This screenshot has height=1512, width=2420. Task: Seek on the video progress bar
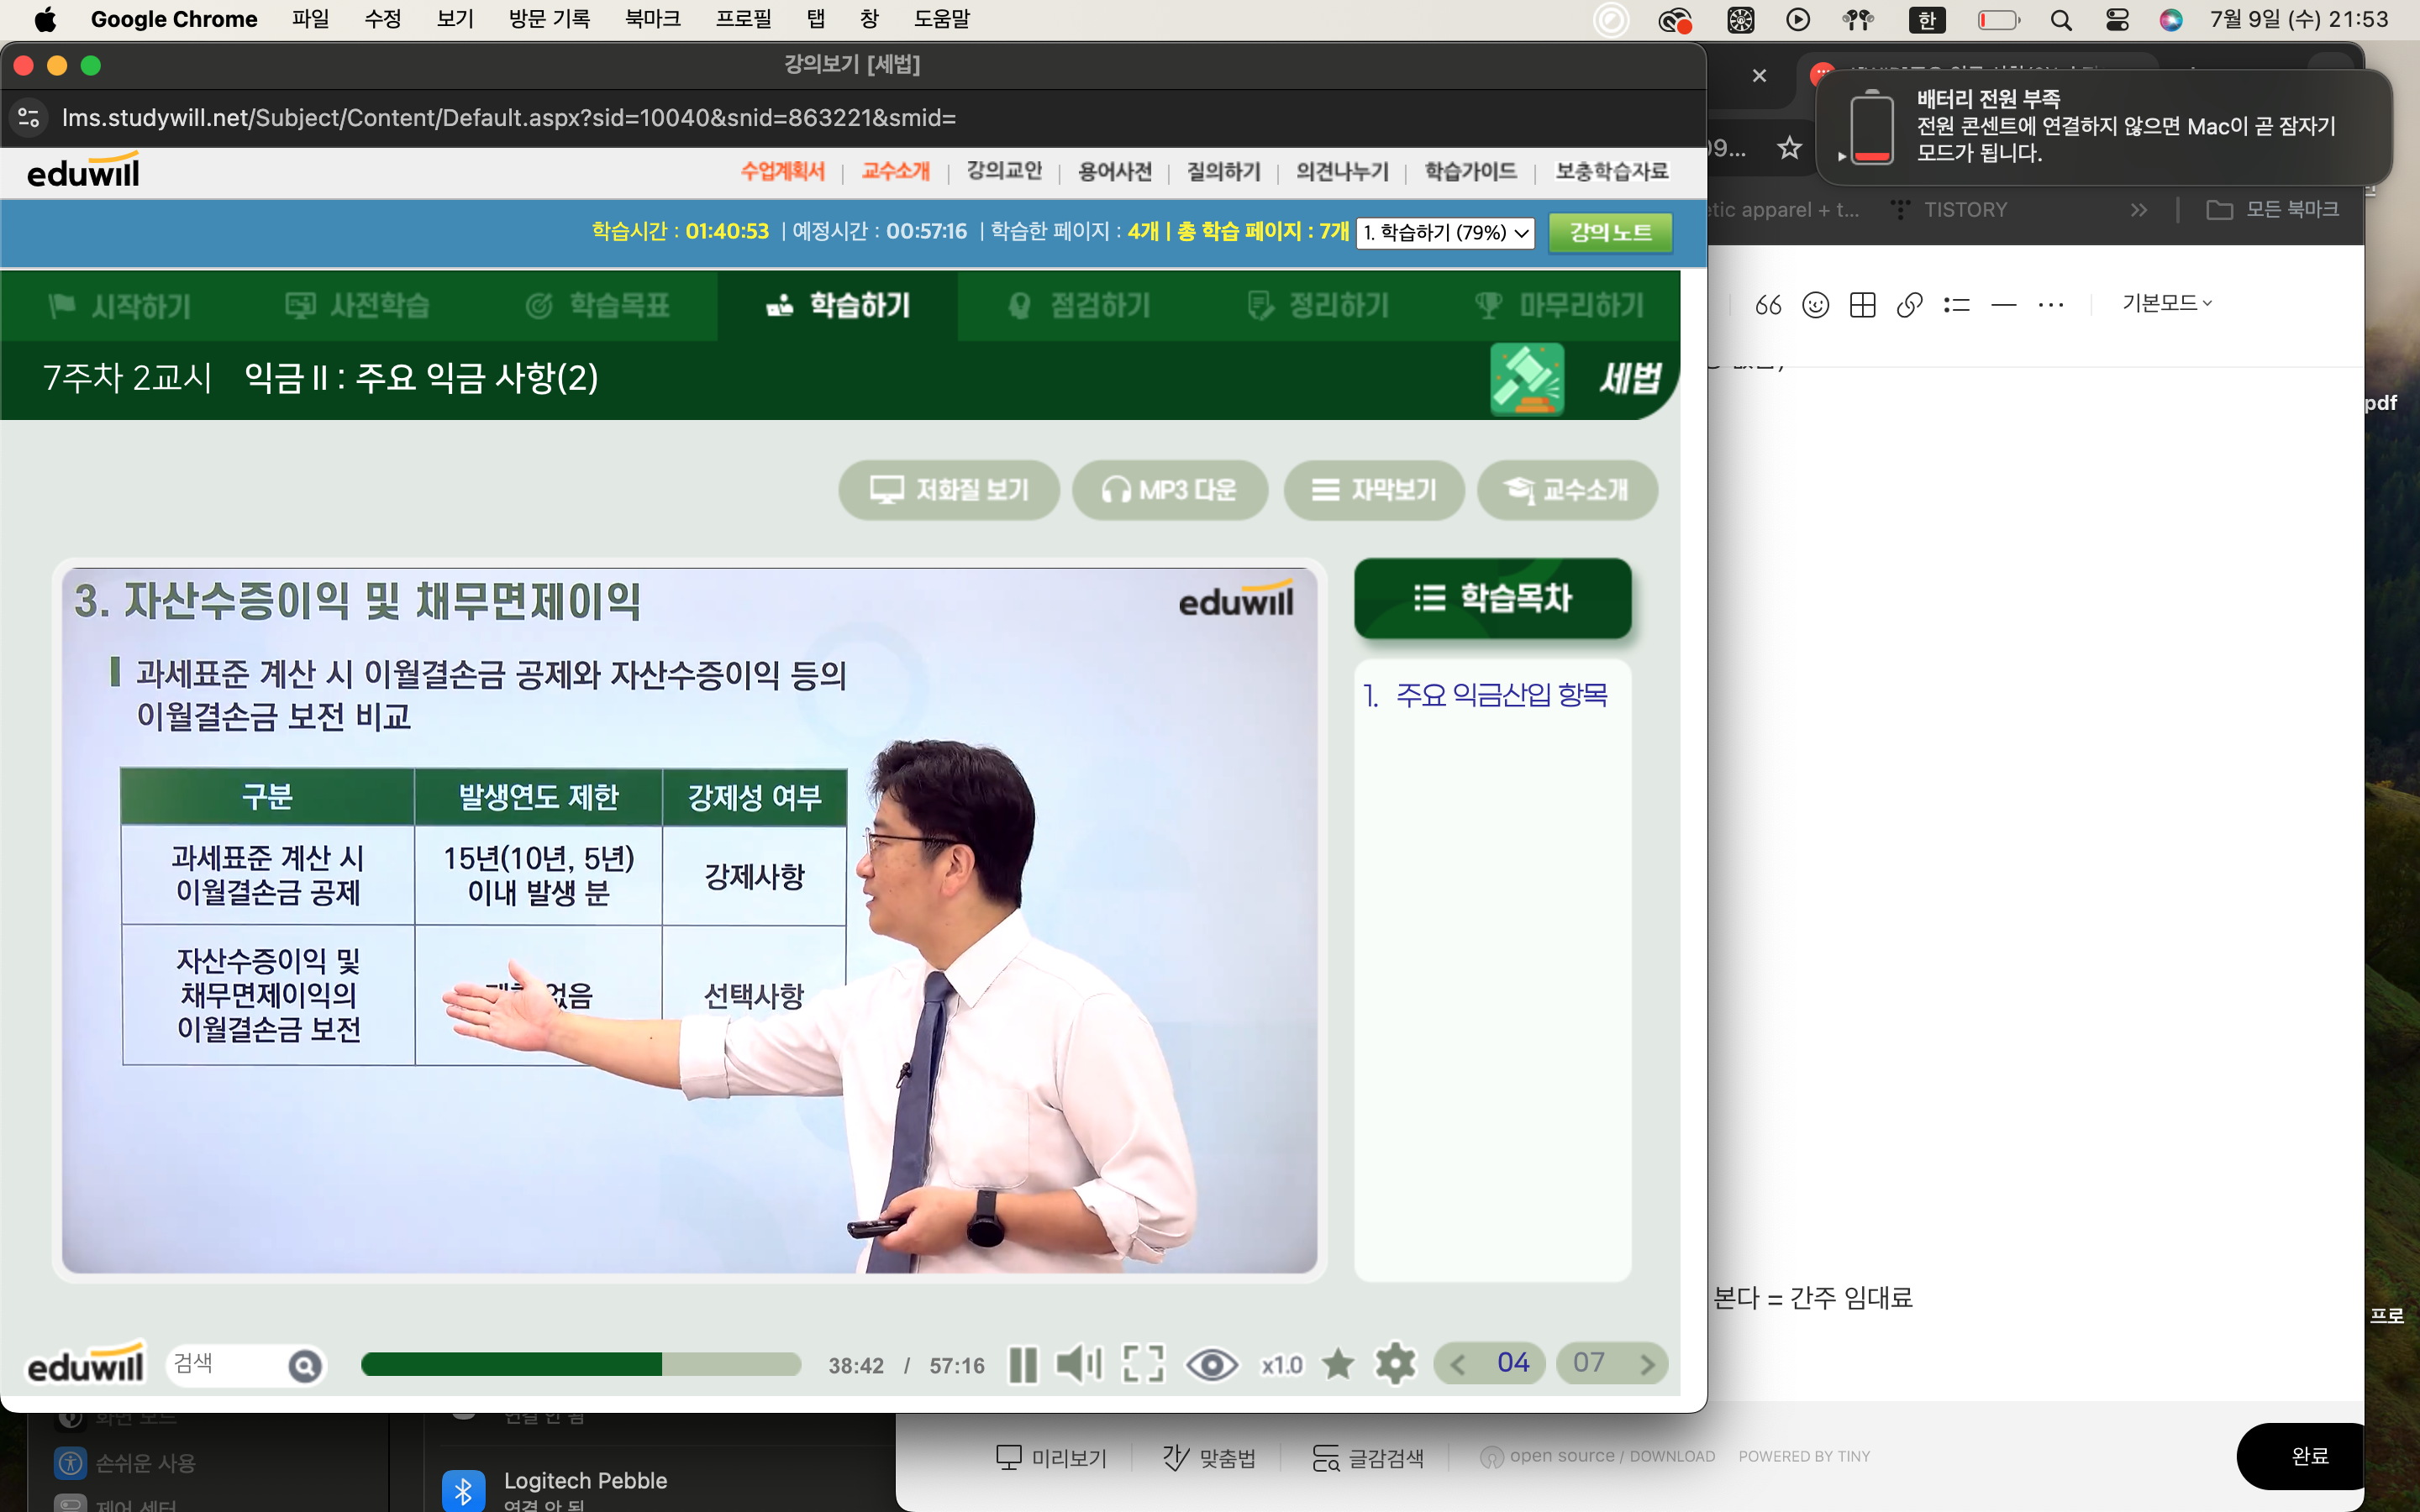point(580,1365)
